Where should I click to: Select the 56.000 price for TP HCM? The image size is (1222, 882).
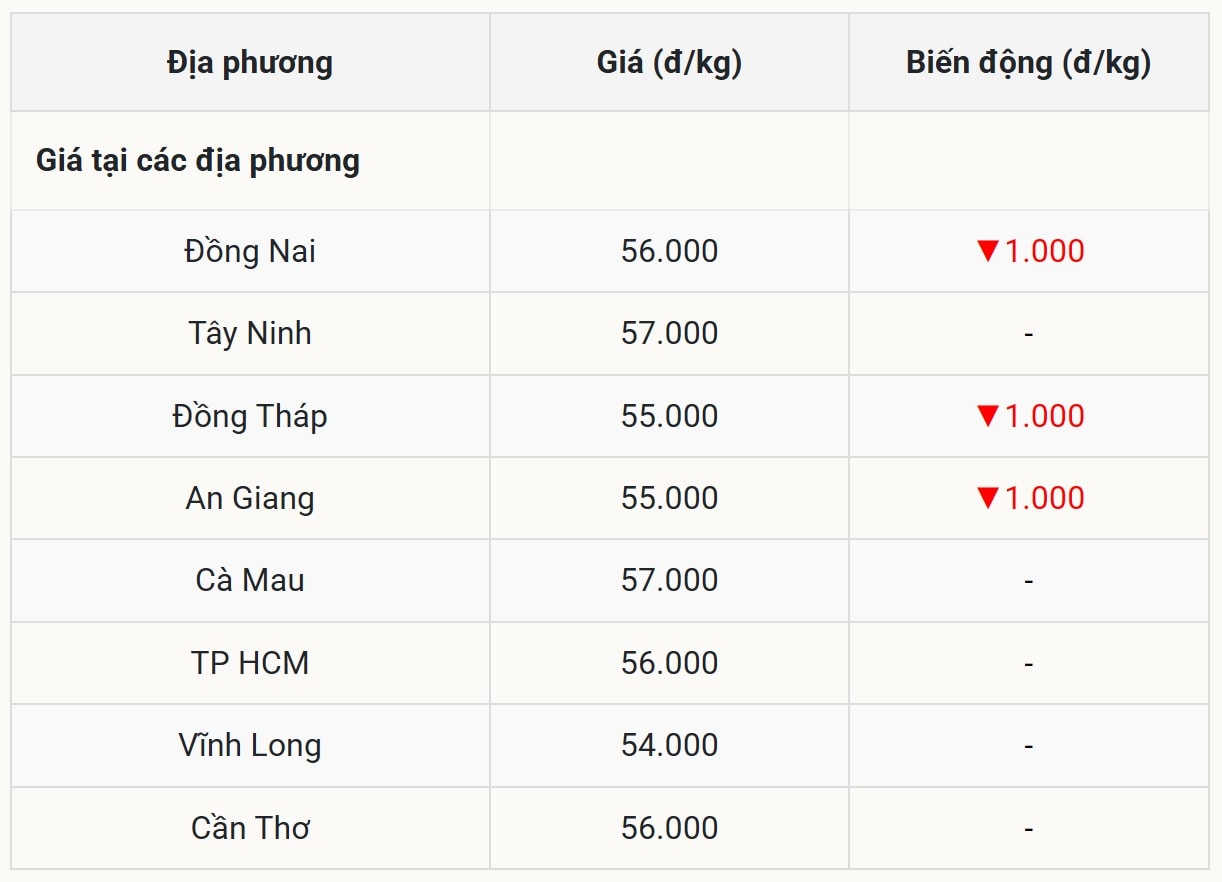point(669,663)
